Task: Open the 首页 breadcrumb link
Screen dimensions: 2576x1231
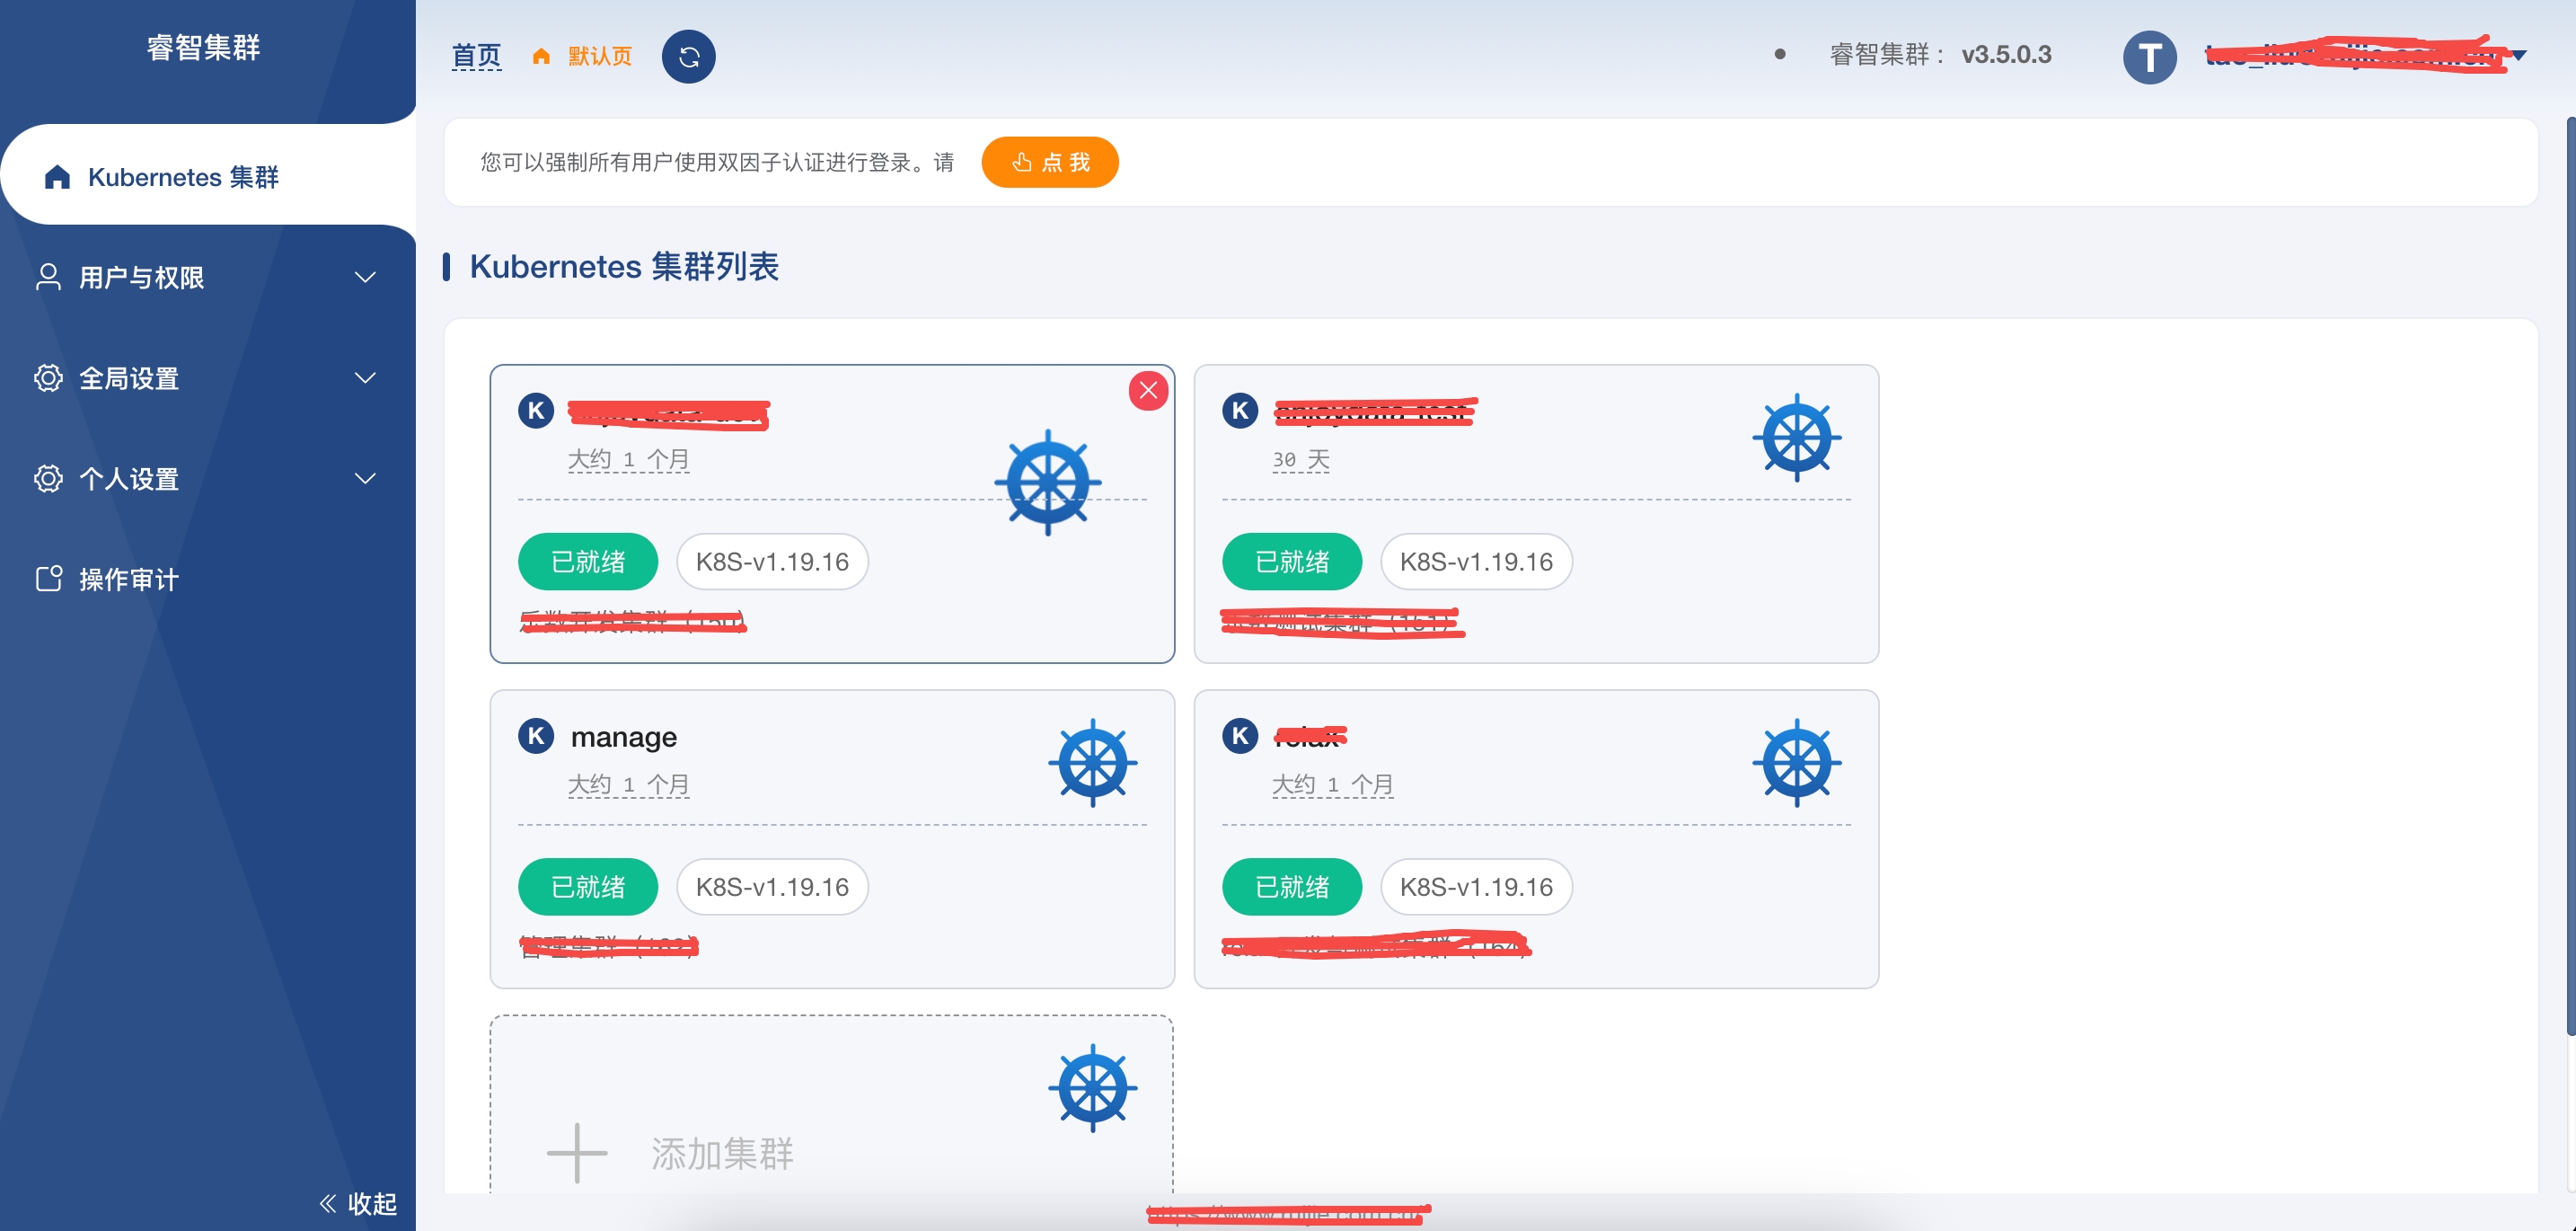Action: click(x=476, y=56)
